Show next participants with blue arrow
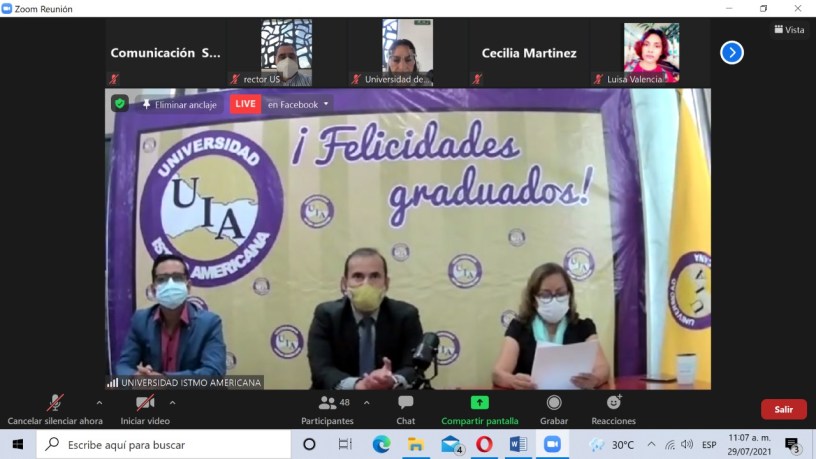 click(732, 52)
